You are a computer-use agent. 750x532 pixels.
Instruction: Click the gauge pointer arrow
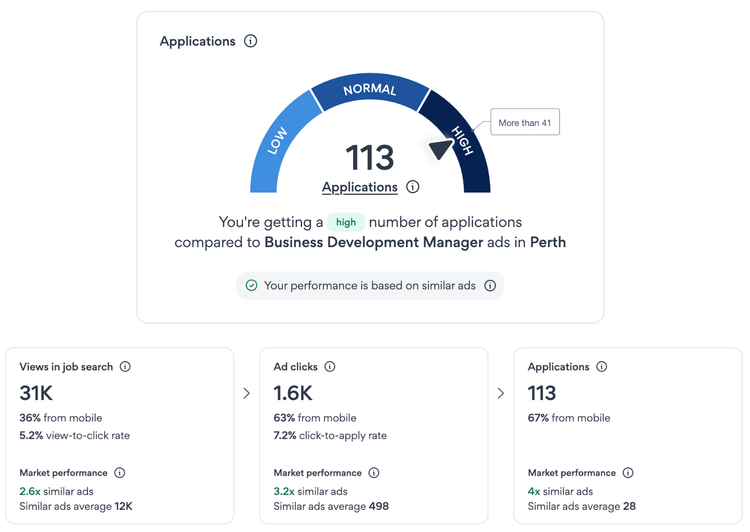coord(440,150)
